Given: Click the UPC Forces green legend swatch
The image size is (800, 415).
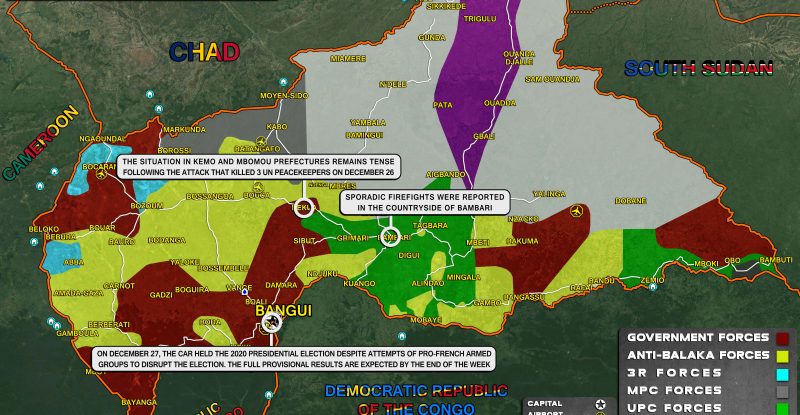Looking at the screenshot, I should (785, 408).
